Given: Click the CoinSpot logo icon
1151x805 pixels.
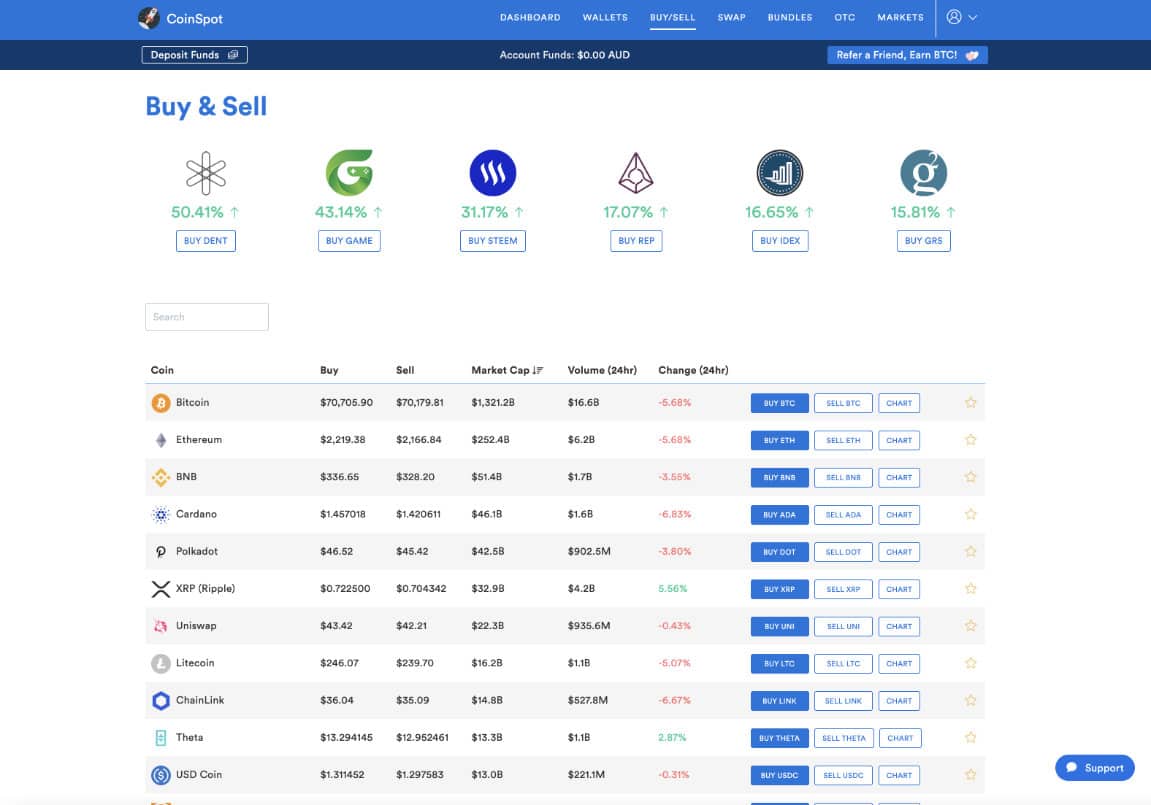Looking at the screenshot, I should 150,17.
